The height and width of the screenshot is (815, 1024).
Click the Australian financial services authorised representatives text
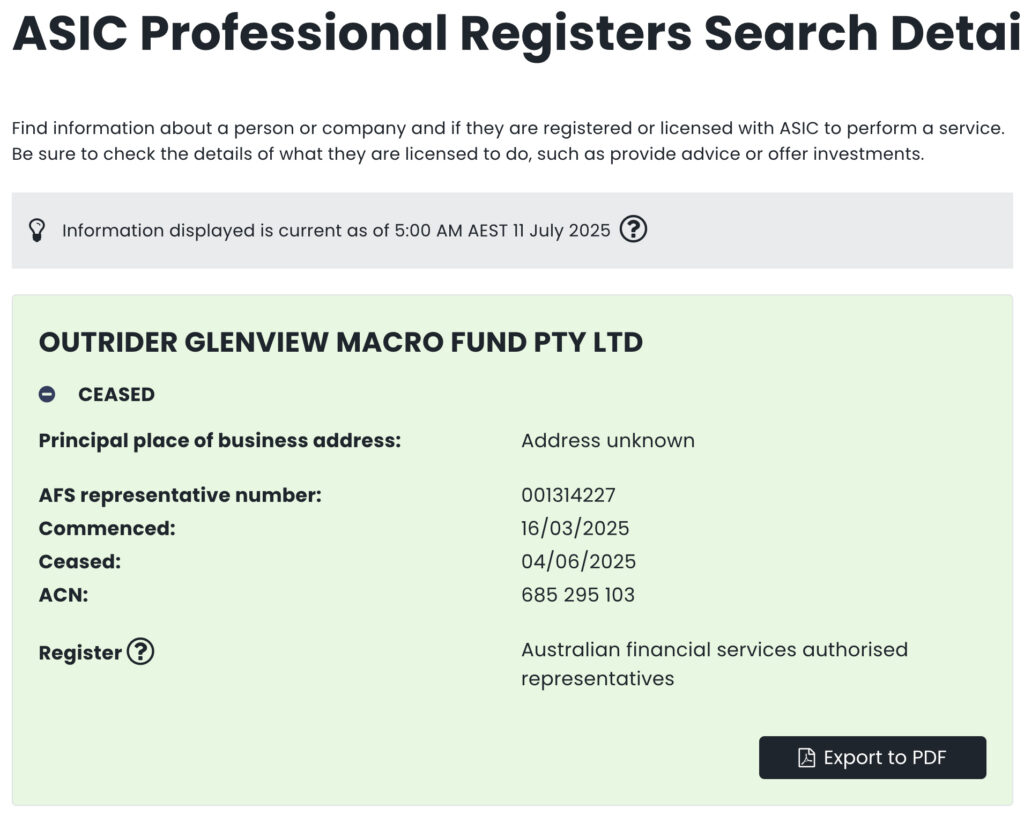point(714,664)
